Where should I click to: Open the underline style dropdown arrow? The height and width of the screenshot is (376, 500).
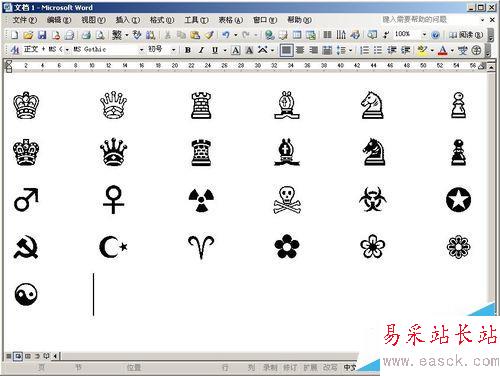click(x=225, y=50)
